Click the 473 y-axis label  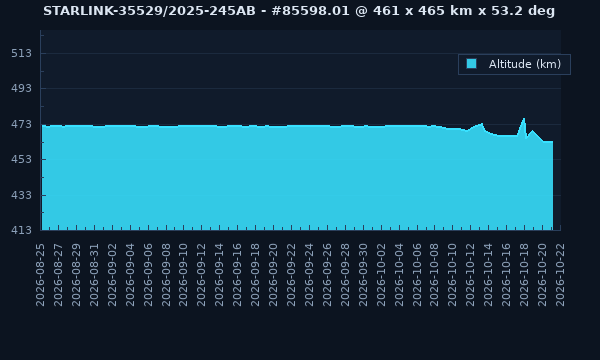(x=21, y=124)
